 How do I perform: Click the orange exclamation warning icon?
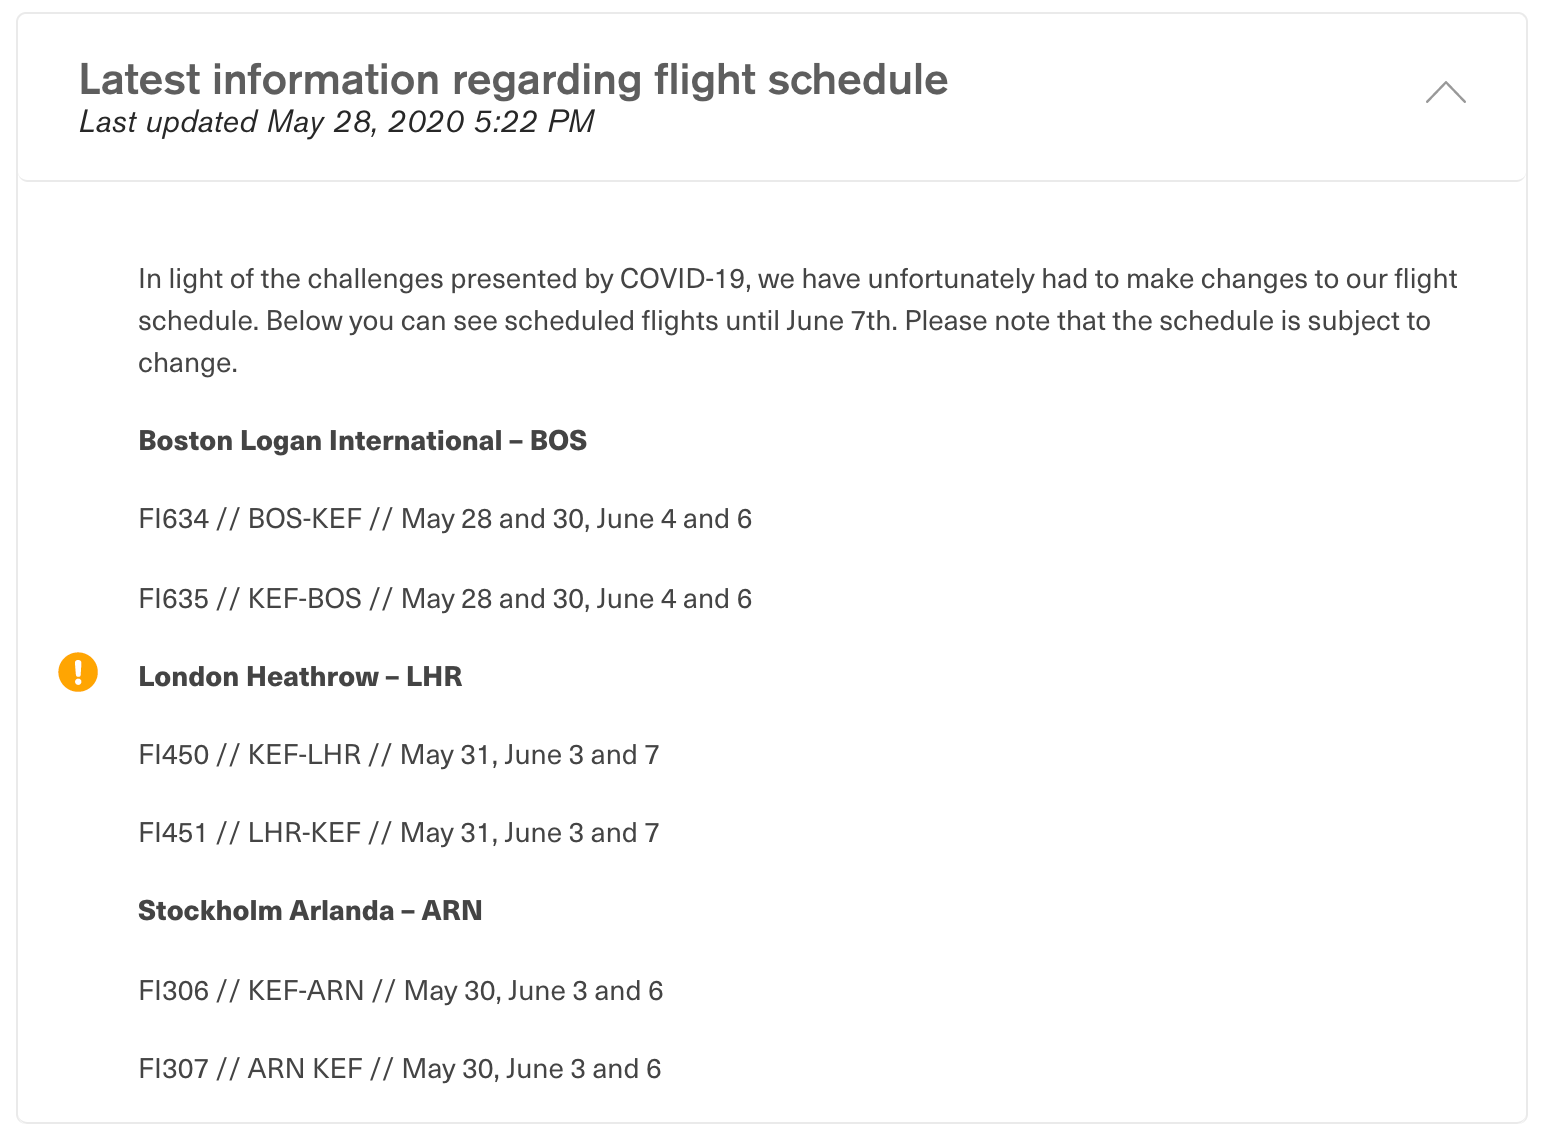pyautogui.click(x=78, y=672)
